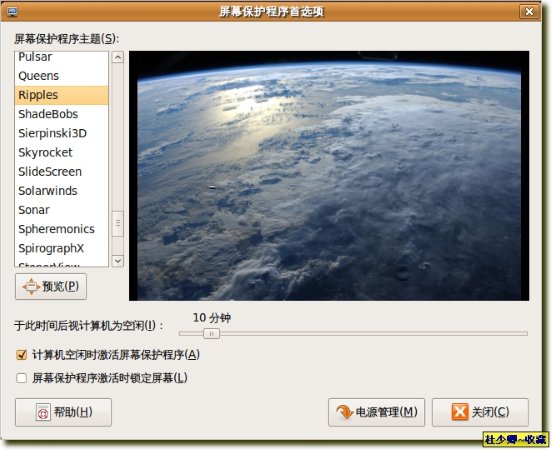Enable locking the screen when screensaver activates
This screenshot has height=450, width=552.
21,378
